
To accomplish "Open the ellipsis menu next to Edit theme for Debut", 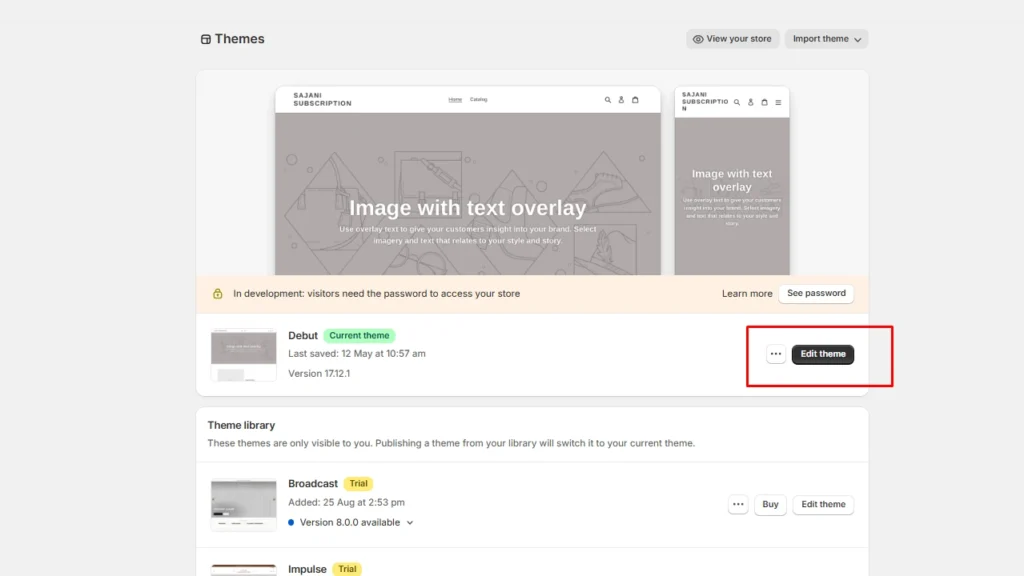I will (x=776, y=354).
